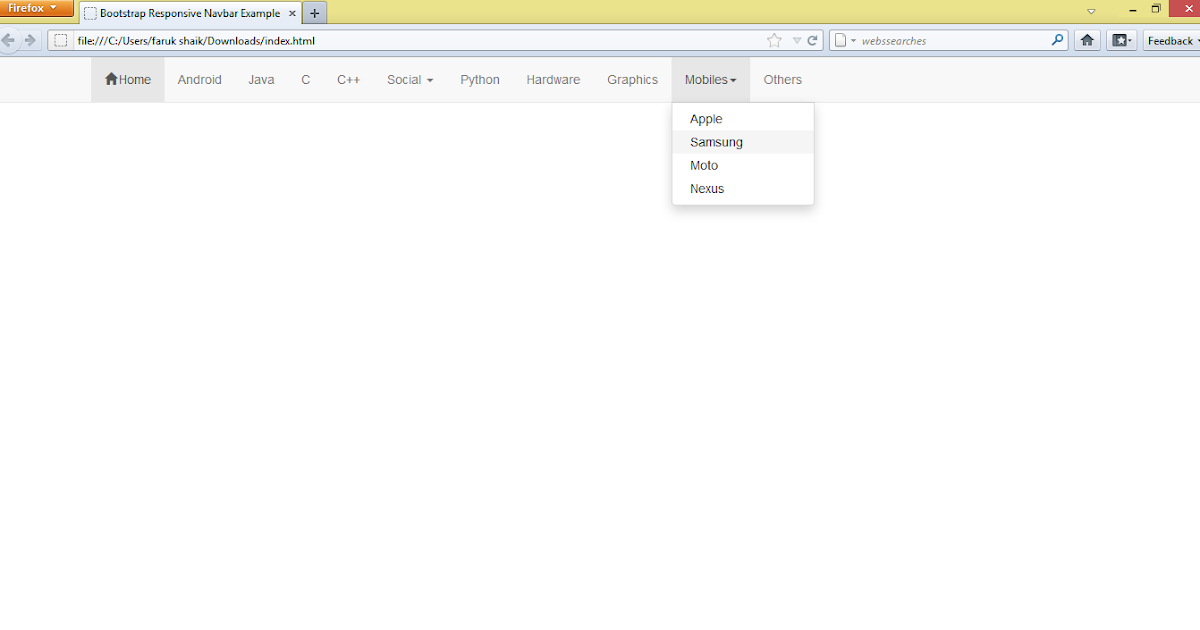Click the Feedback button
The image size is (1200, 630).
pyautogui.click(x=1170, y=40)
